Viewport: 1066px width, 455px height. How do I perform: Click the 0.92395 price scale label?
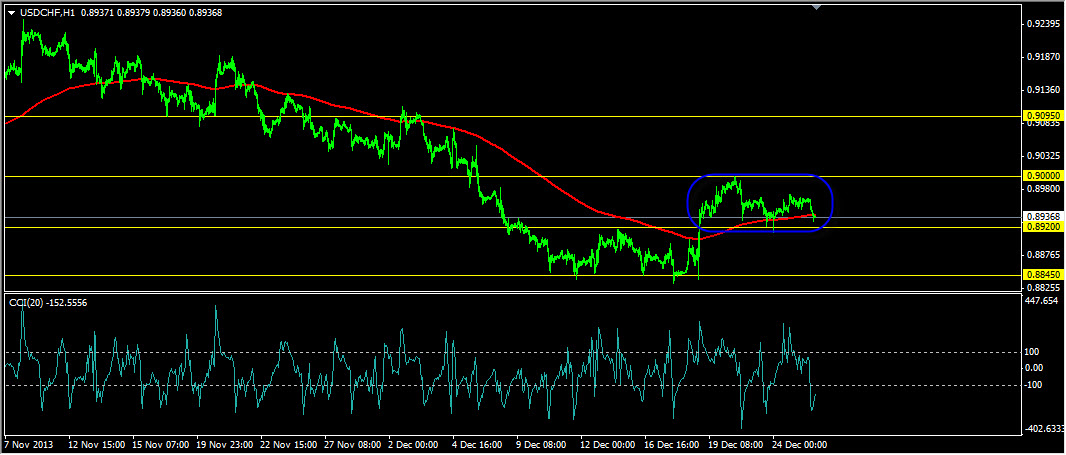point(1044,24)
